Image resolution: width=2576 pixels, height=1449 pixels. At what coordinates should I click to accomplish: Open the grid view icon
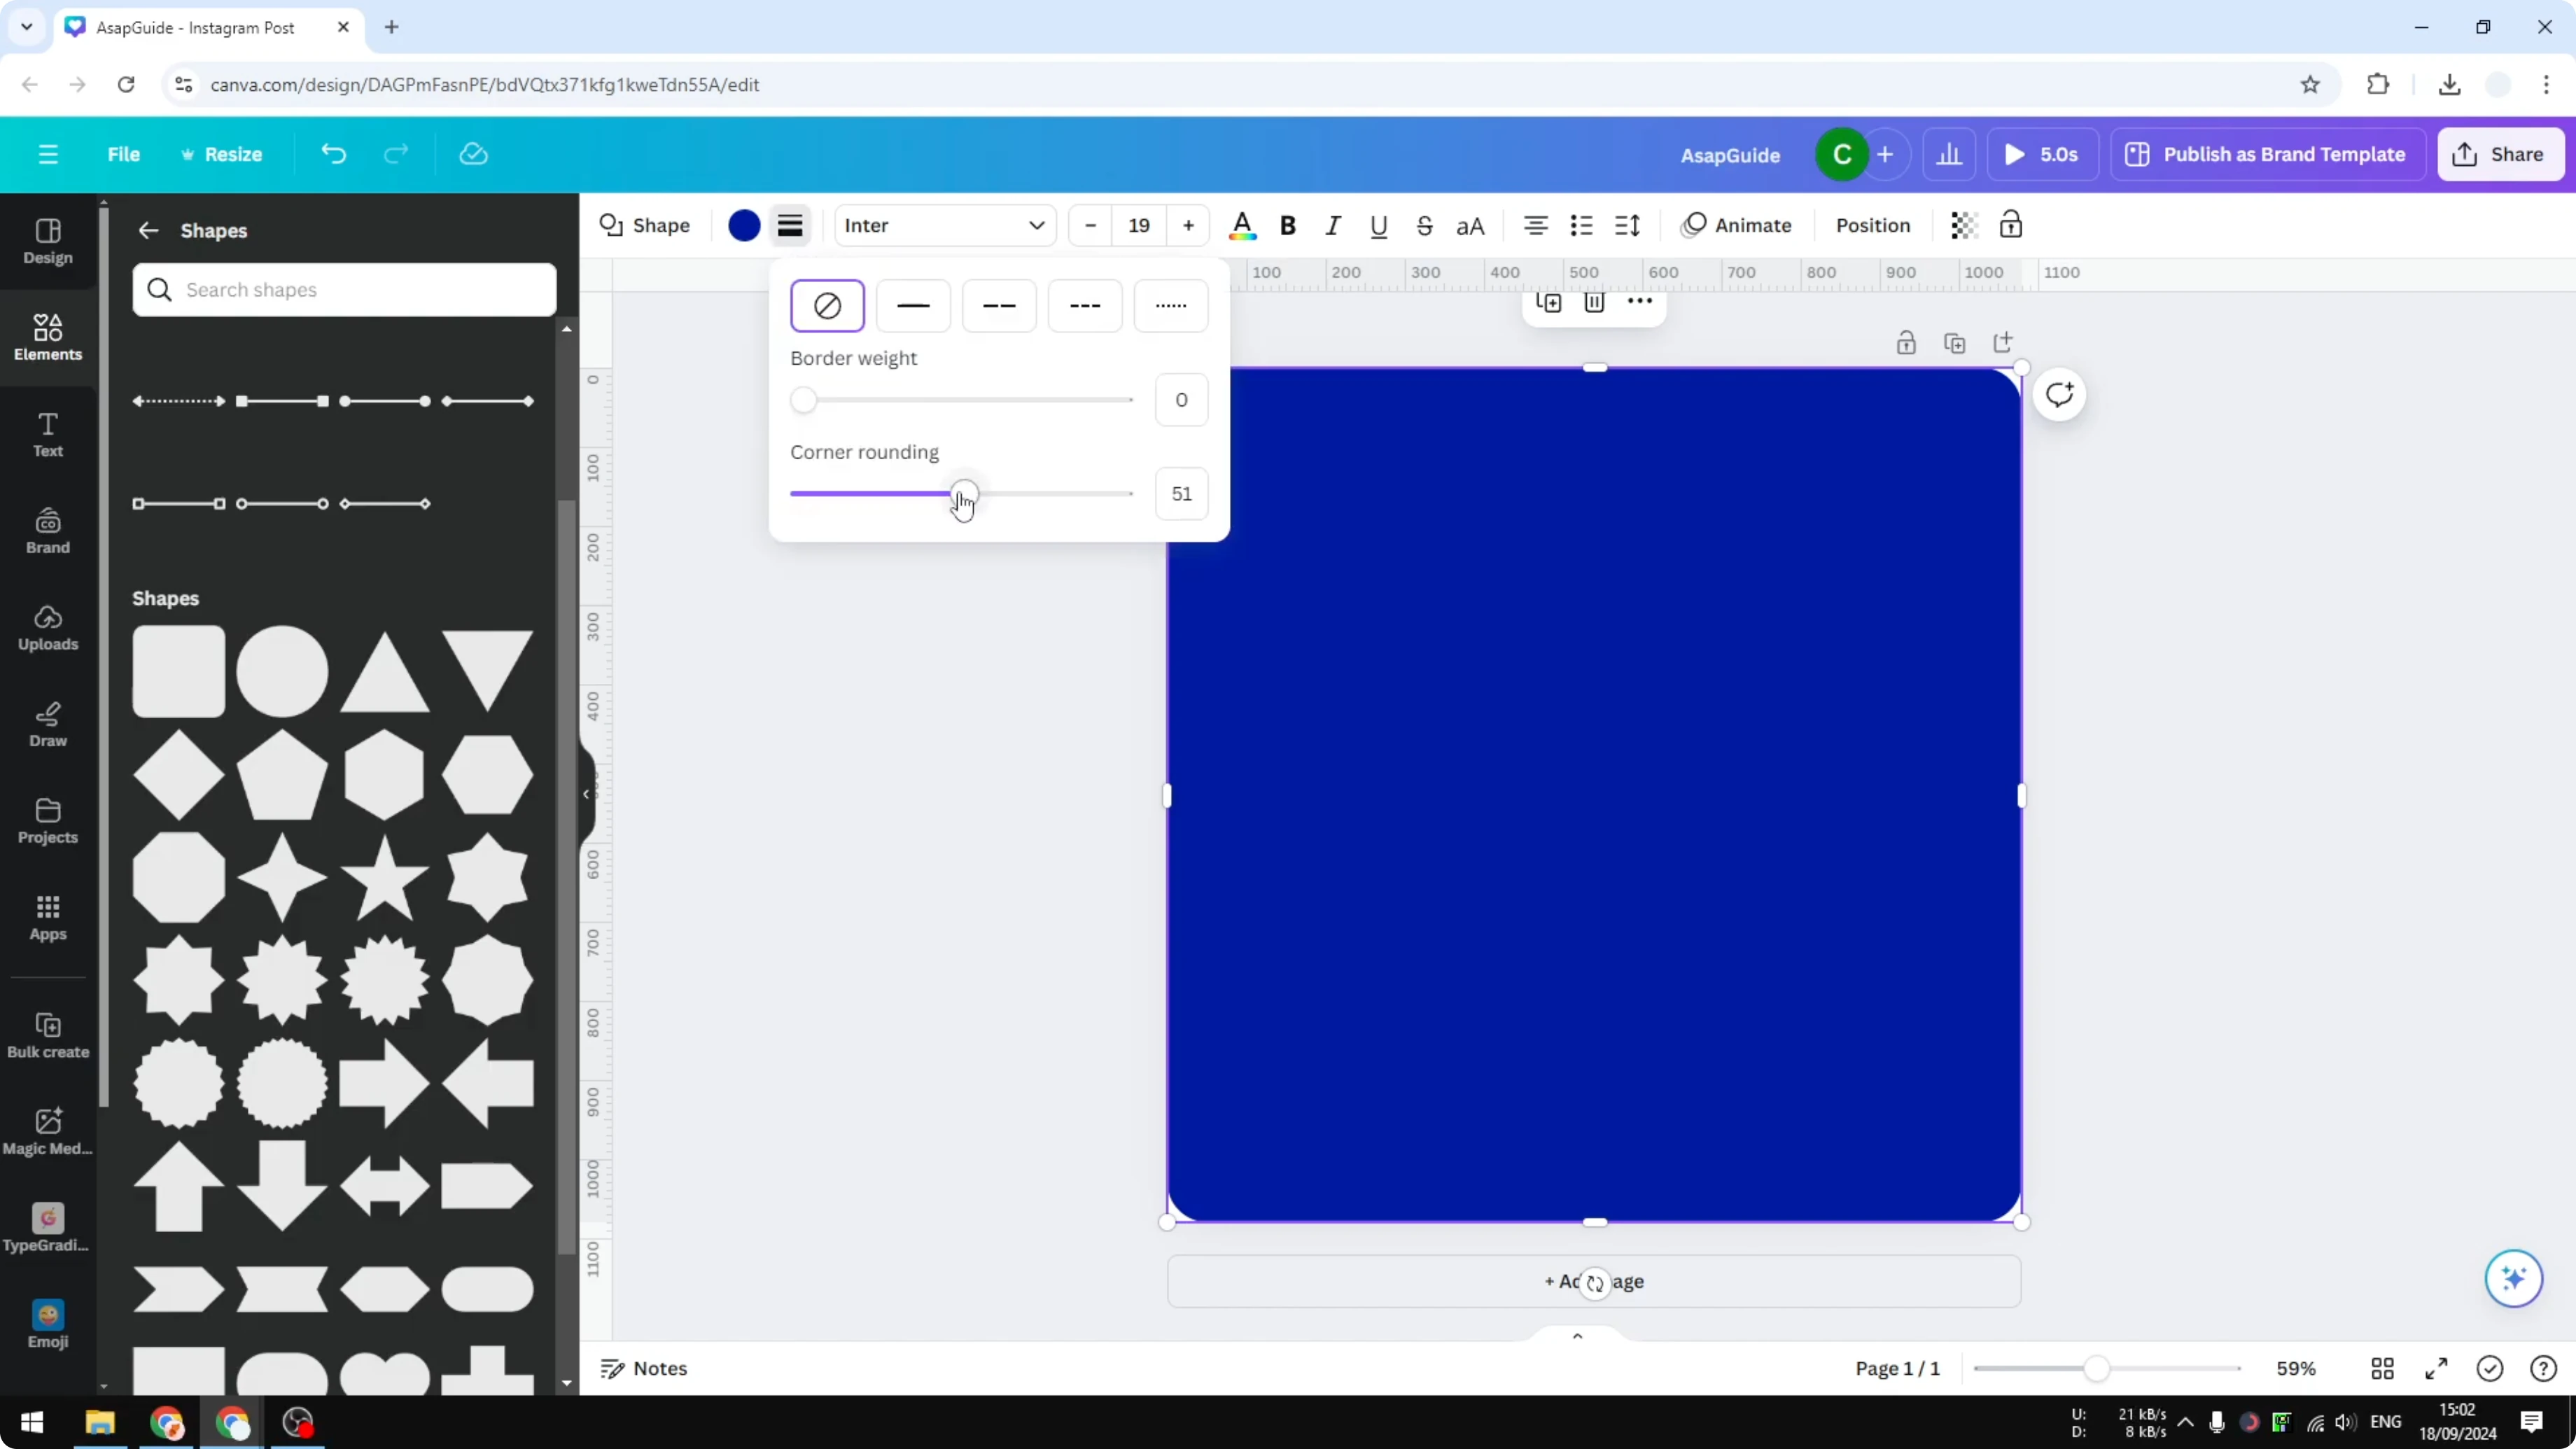[2382, 1368]
